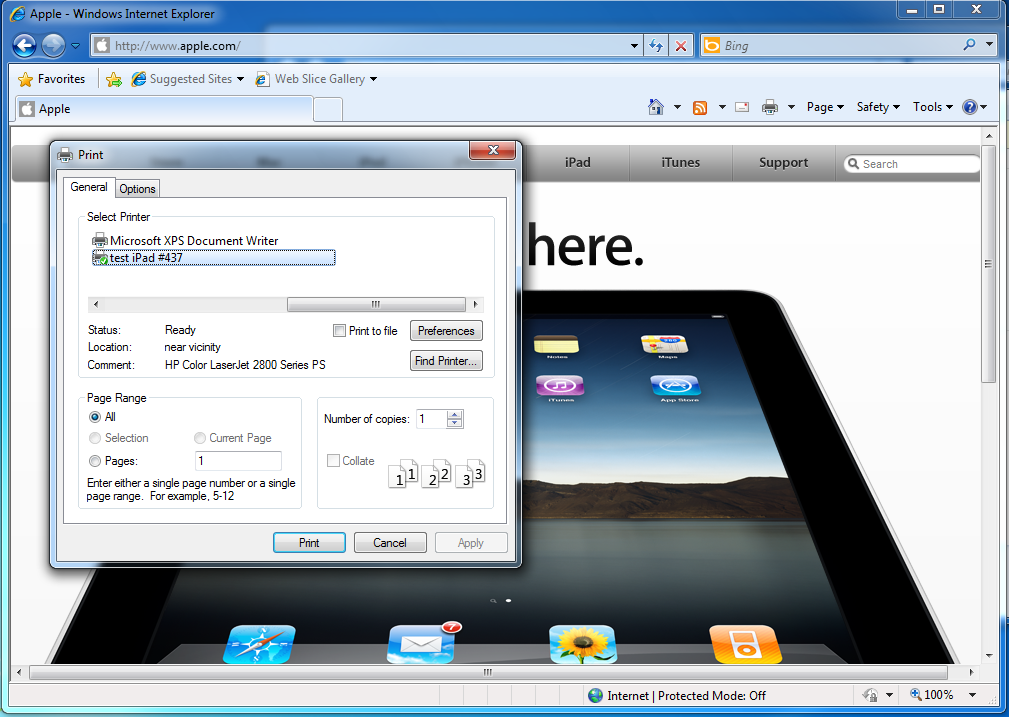The image size is (1009, 717).
Task: Check the Collate checkbox
Action: (333, 461)
